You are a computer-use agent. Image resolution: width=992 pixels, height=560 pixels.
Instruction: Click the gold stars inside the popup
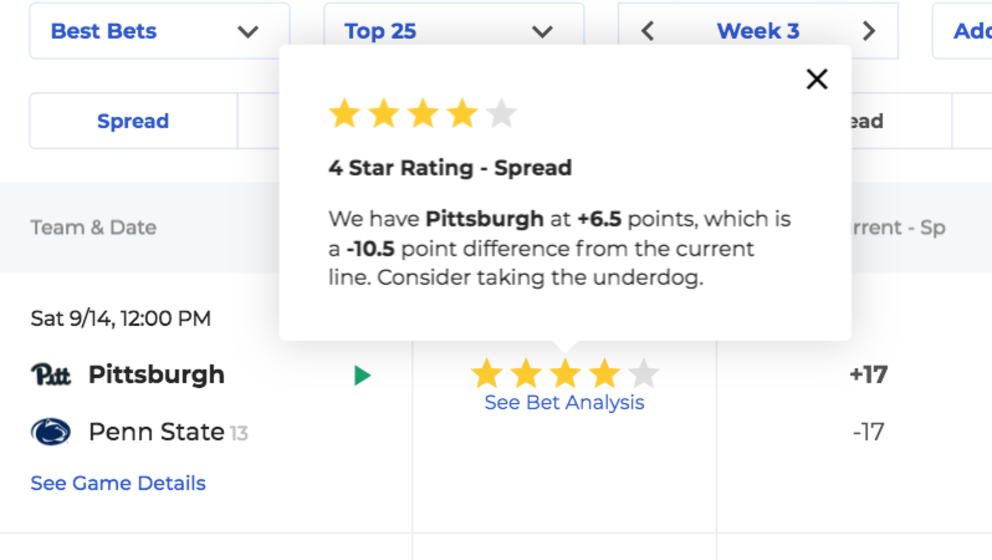coord(423,114)
